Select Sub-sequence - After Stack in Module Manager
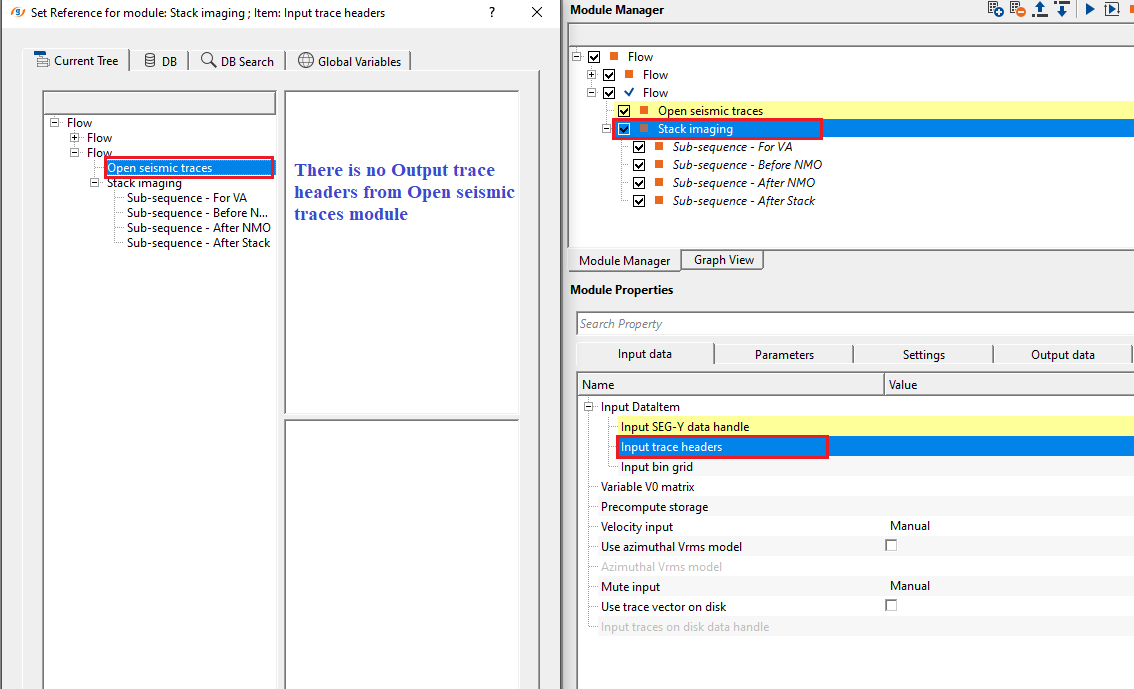The width and height of the screenshot is (1134, 689). (743, 201)
